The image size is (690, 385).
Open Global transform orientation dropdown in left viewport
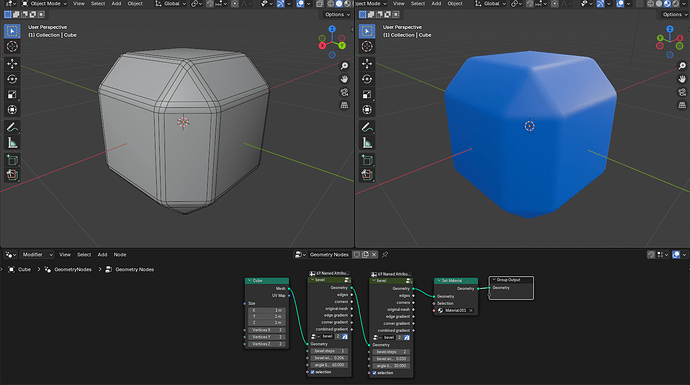pos(171,4)
